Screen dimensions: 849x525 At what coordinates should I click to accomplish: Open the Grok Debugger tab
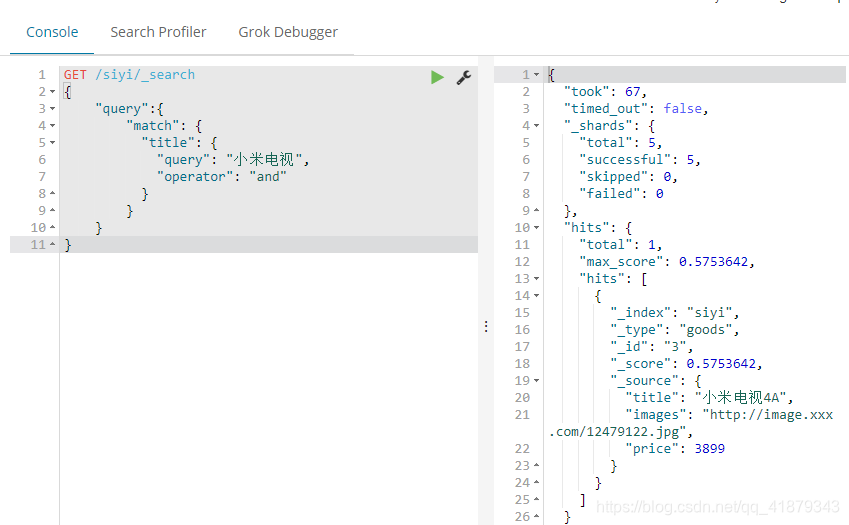(x=288, y=32)
